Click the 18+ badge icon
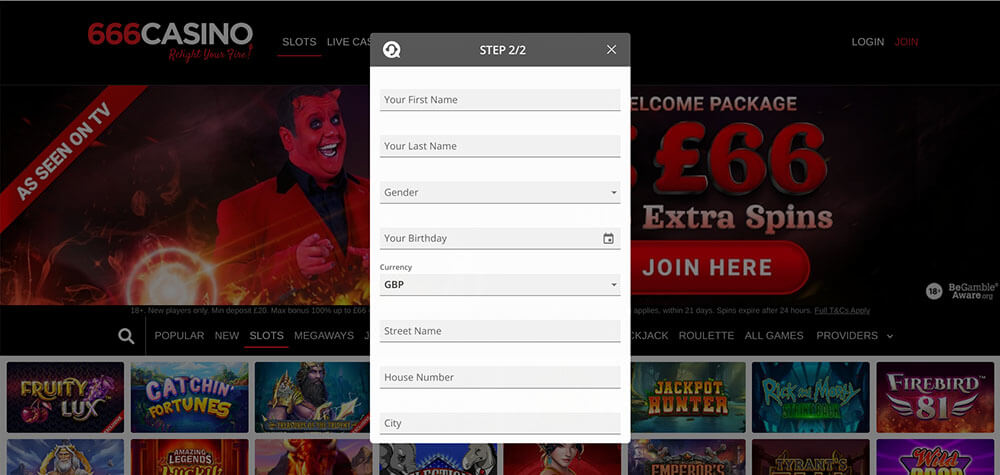This screenshot has height=475, width=1000. click(934, 292)
